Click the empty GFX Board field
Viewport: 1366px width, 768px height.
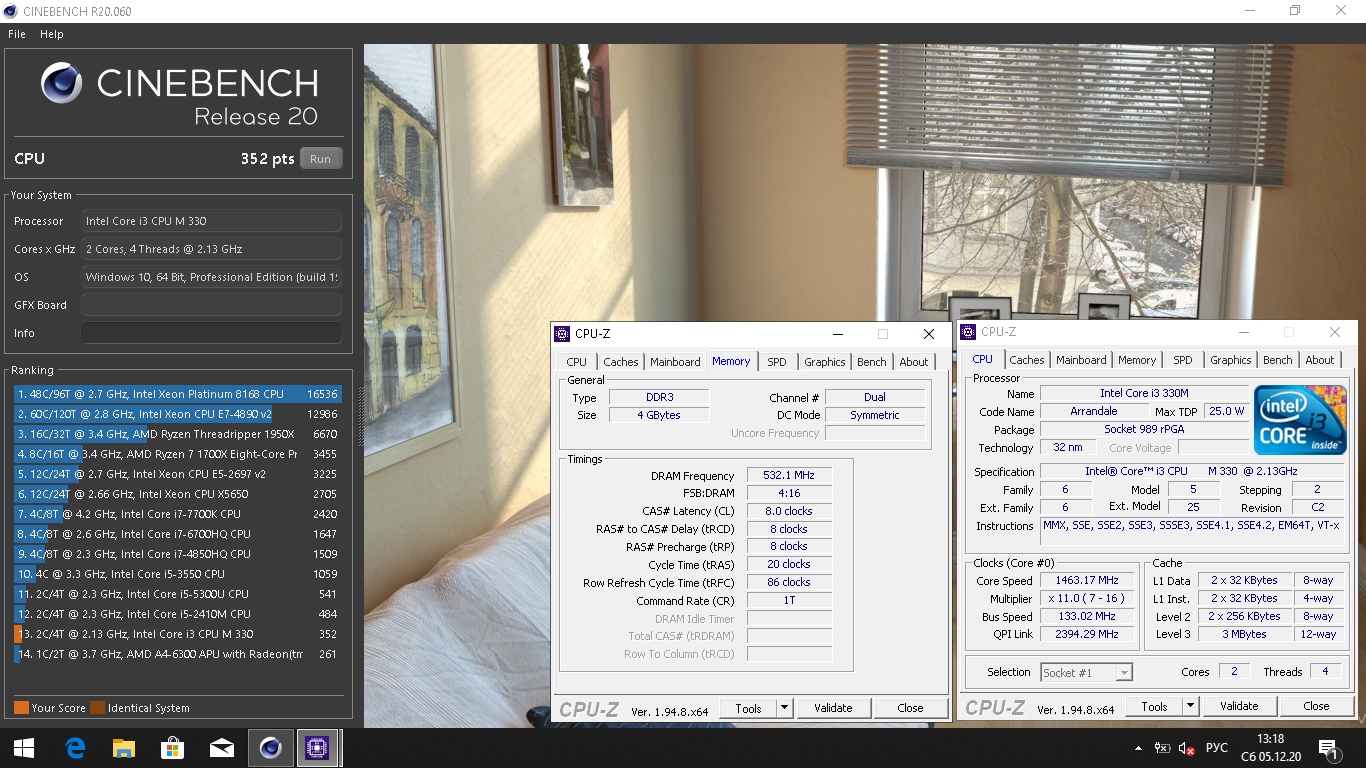coord(211,305)
